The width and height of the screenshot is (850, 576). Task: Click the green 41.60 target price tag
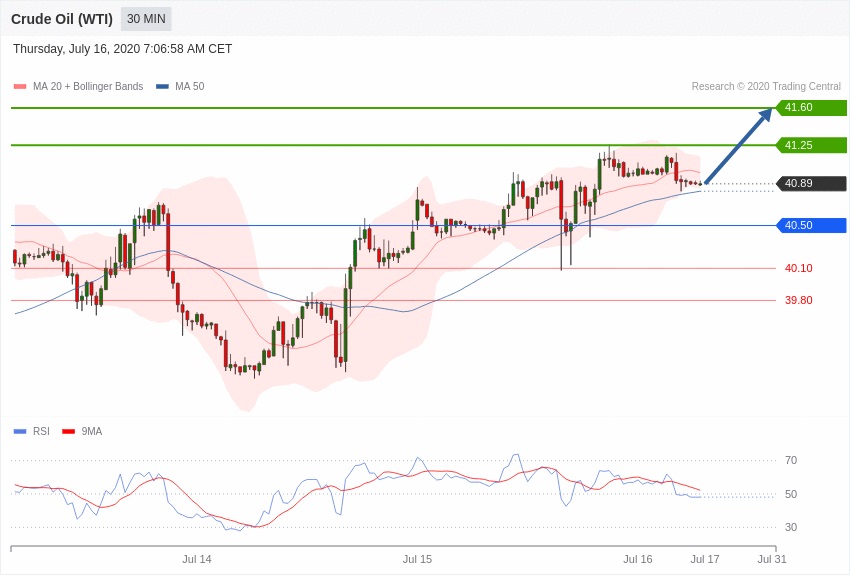pos(810,108)
